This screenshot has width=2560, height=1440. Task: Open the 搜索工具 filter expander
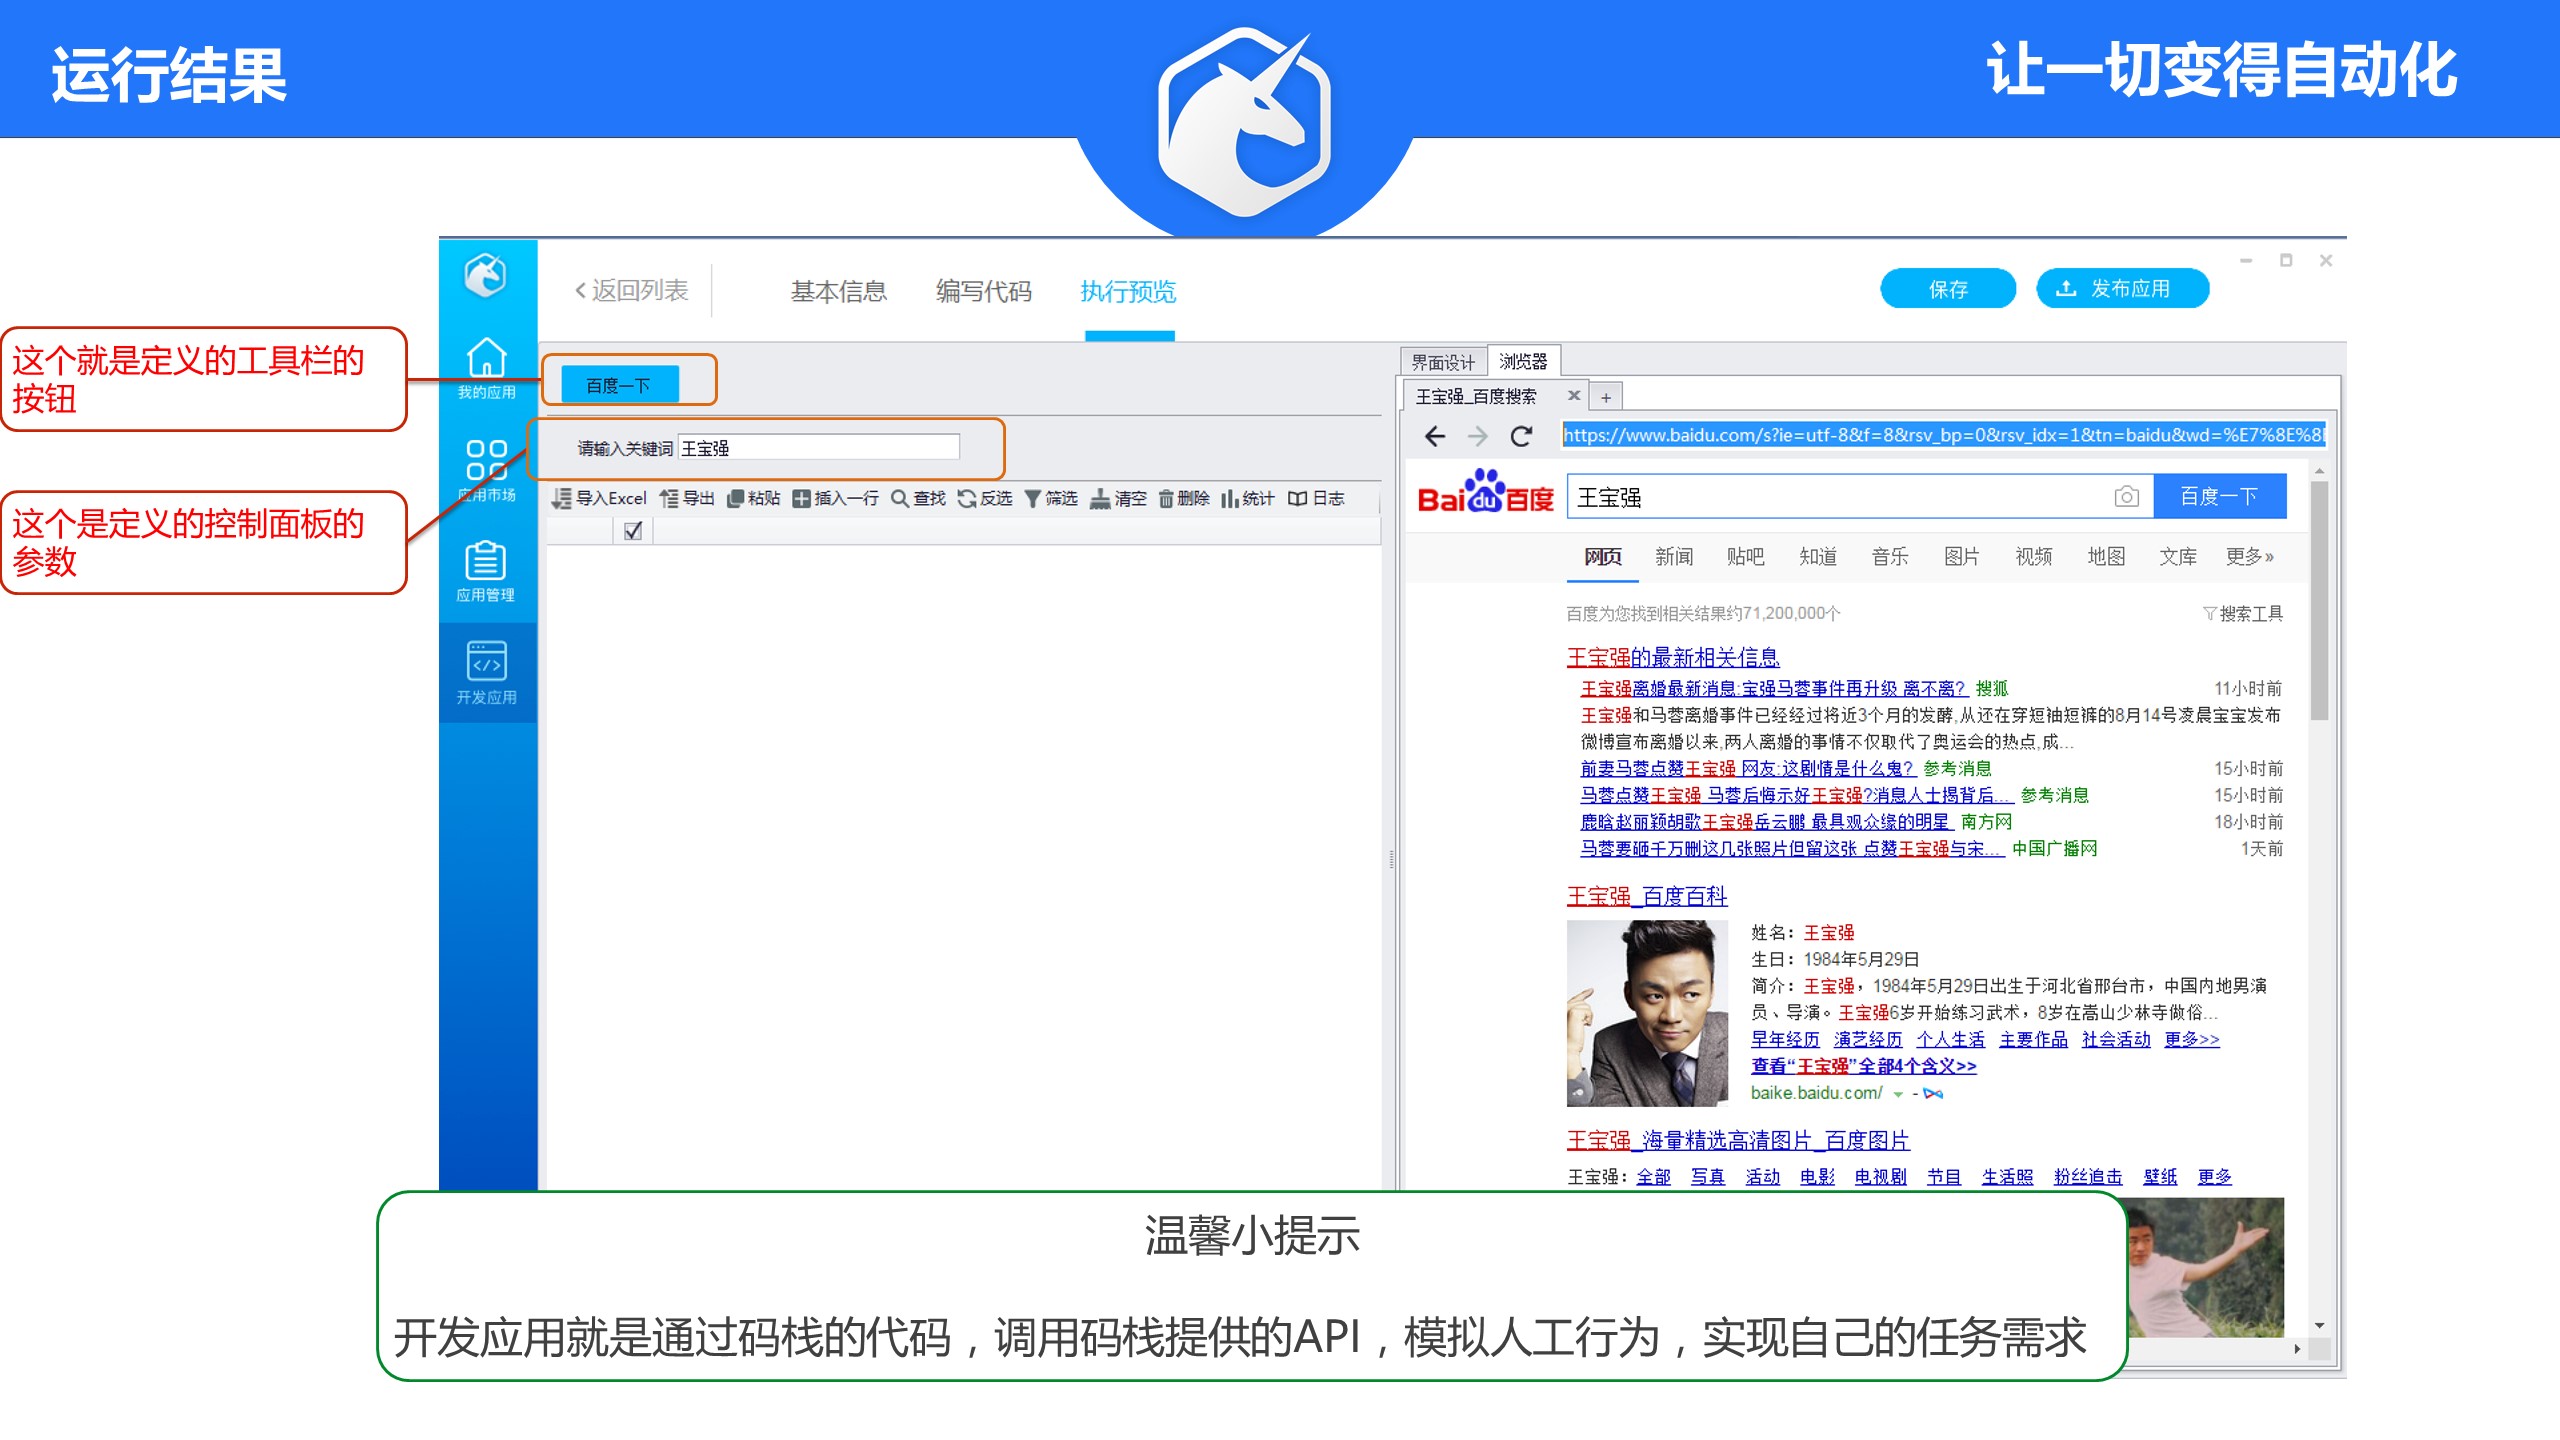click(2242, 613)
